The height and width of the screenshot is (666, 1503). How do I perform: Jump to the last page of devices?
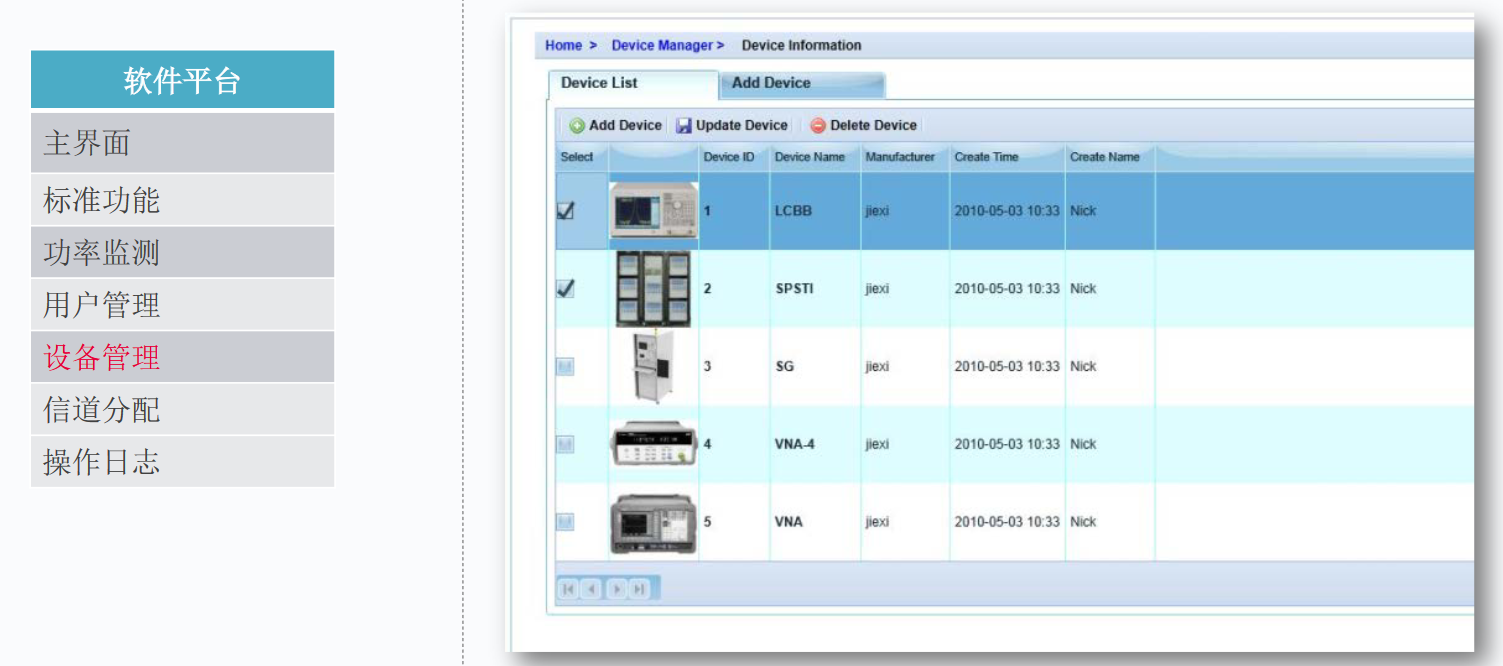639,590
